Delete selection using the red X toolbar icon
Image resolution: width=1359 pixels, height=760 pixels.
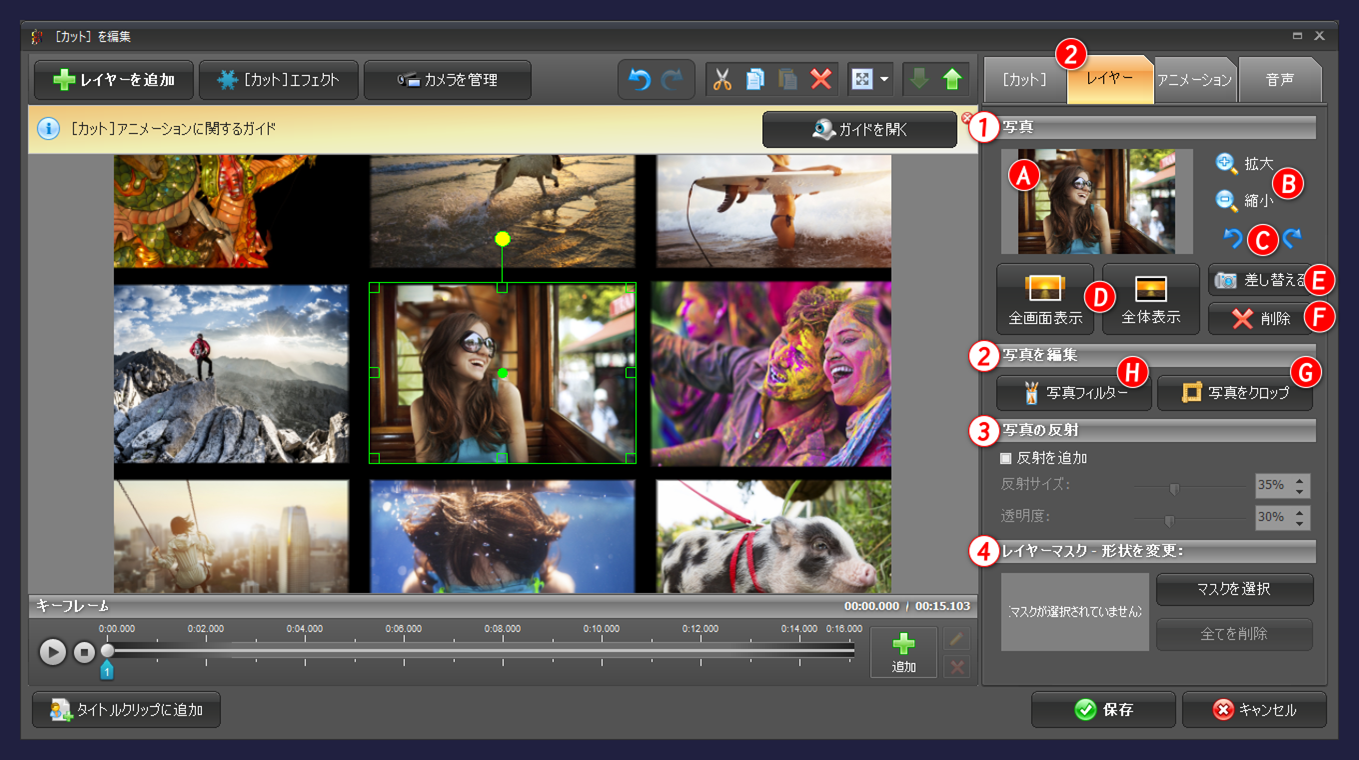820,79
